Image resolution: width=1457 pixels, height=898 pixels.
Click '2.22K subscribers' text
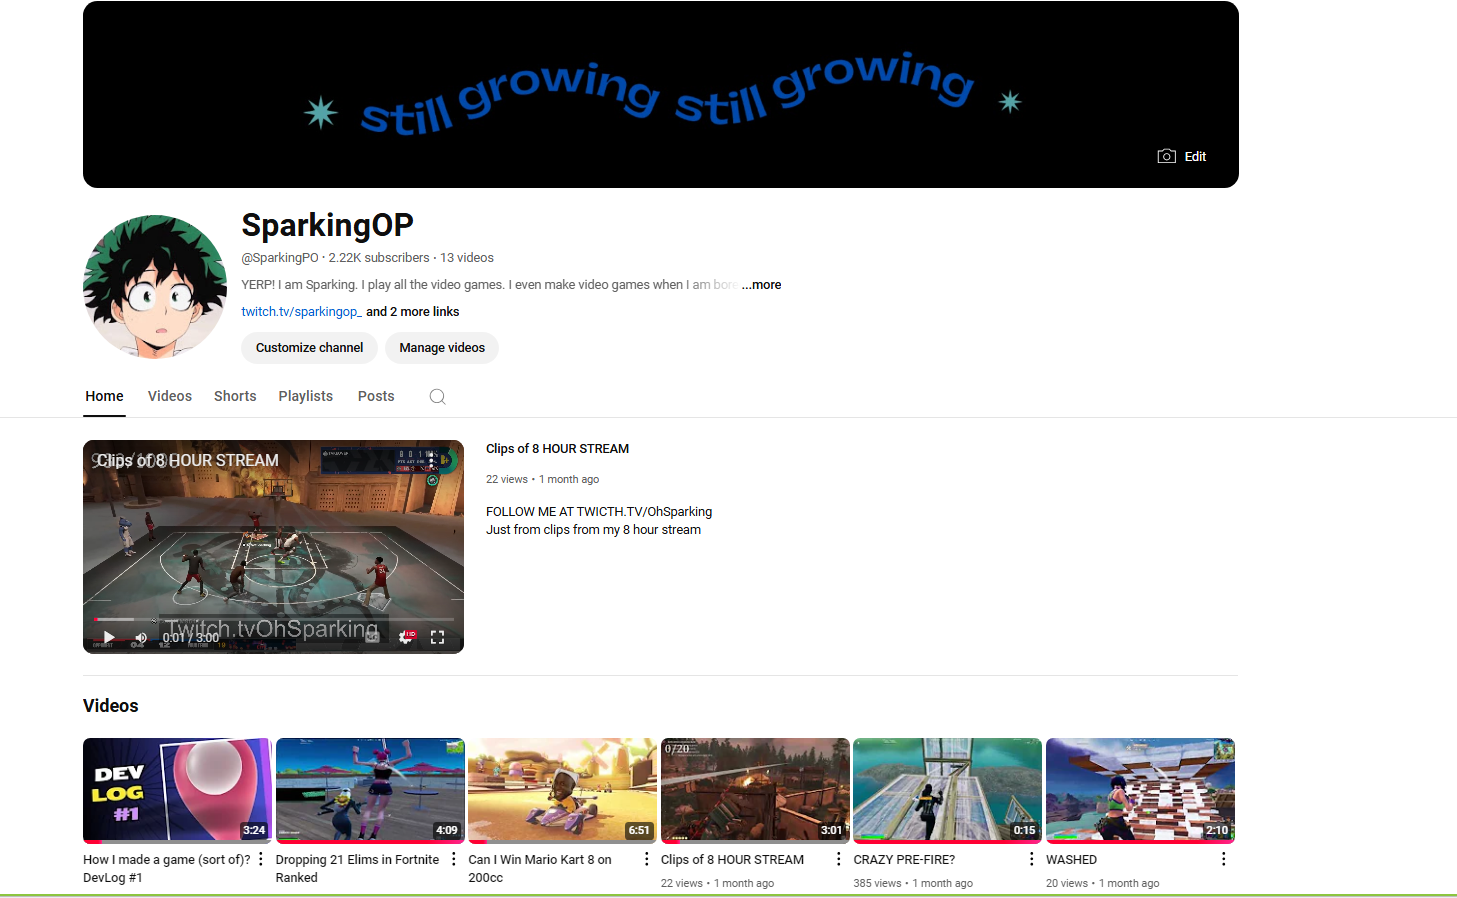(x=379, y=258)
